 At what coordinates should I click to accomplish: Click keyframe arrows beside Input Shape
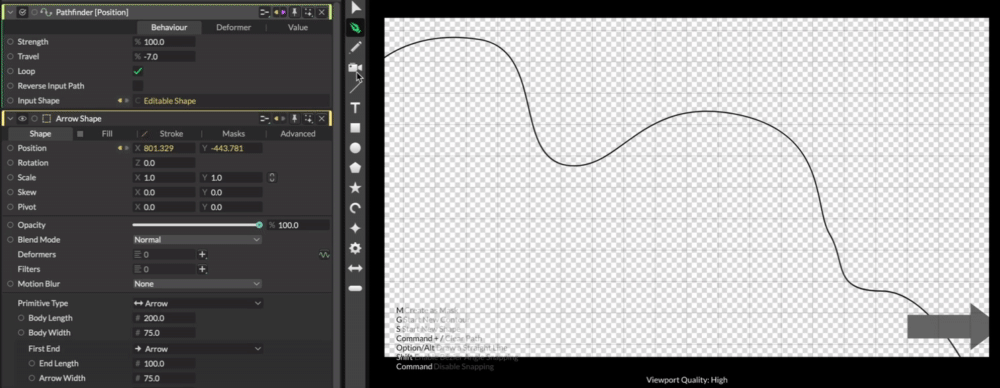[123, 101]
